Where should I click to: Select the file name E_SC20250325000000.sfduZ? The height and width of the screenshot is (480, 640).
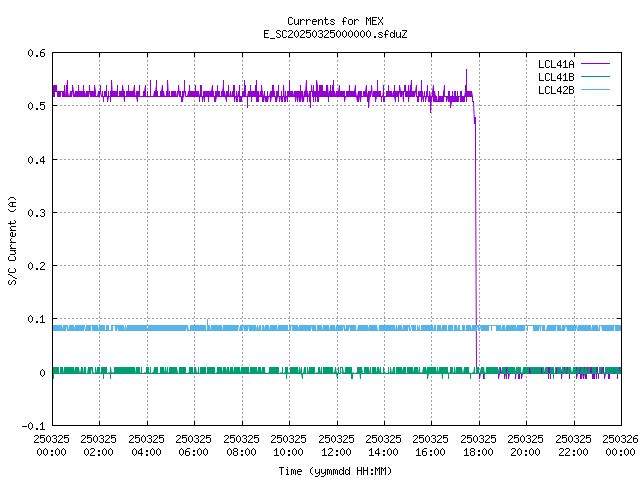[x=335, y=34]
